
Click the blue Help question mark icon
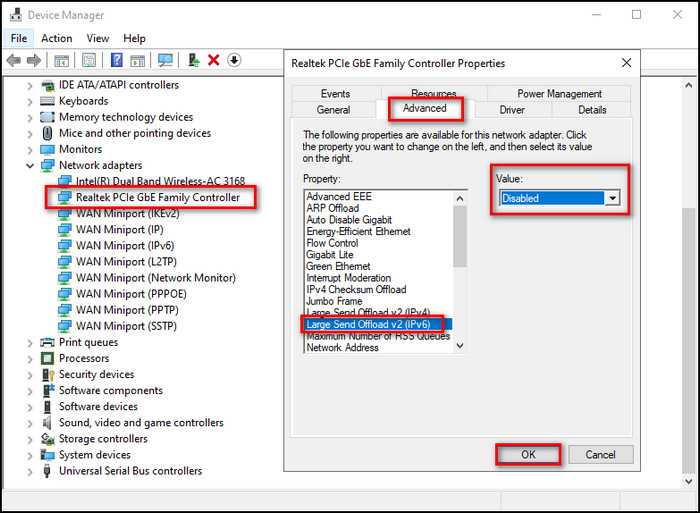click(117, 60)
